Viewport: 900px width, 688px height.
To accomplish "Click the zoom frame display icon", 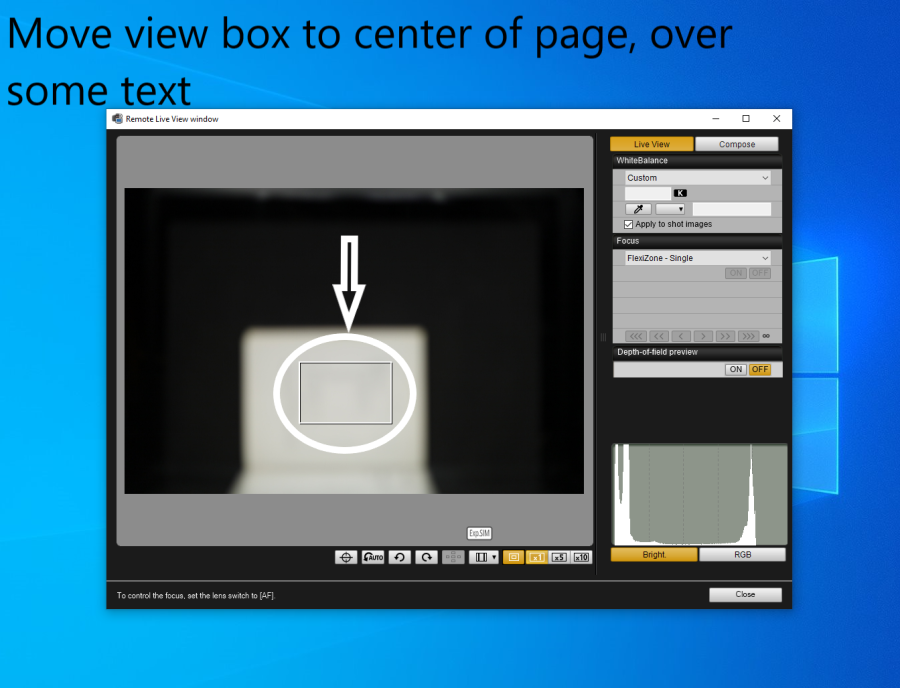I will [513, 557].
